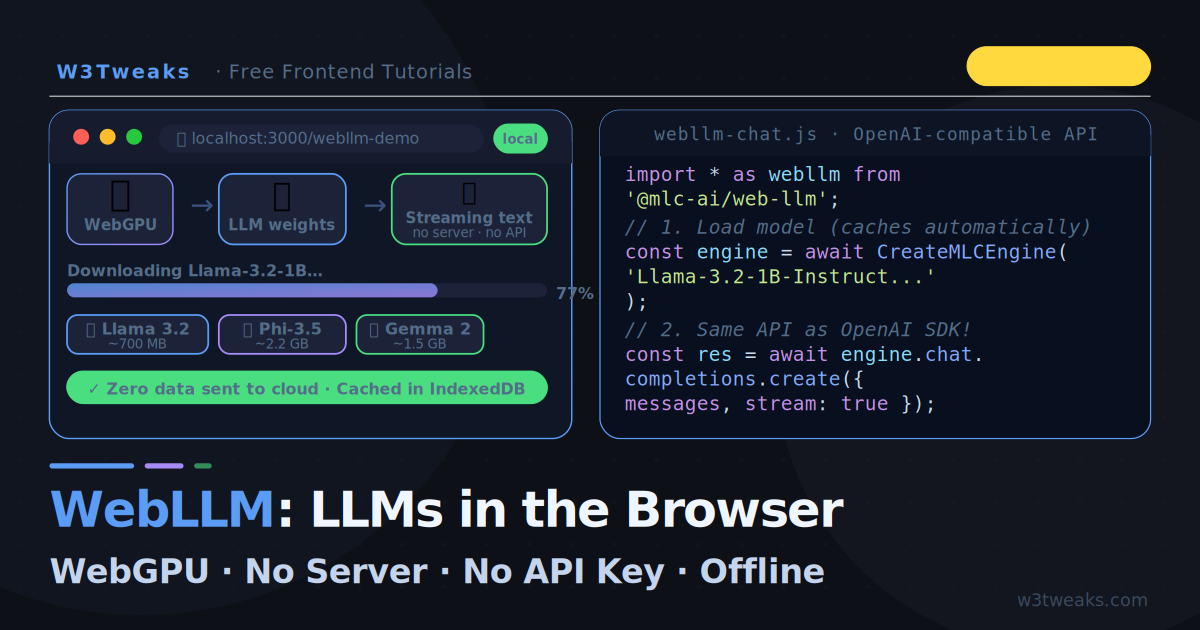The height and width of the screenshot is (630, 1200).
Task: Click the red window dot
Action: point(81,138)
